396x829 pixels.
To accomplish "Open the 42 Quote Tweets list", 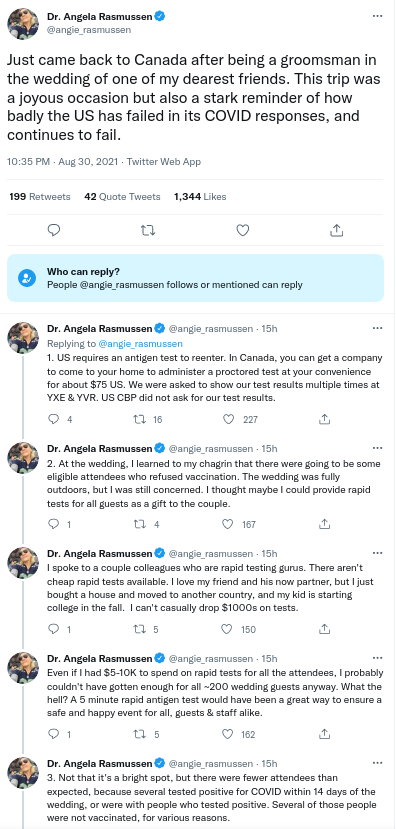I will click(x=122, y=197).
